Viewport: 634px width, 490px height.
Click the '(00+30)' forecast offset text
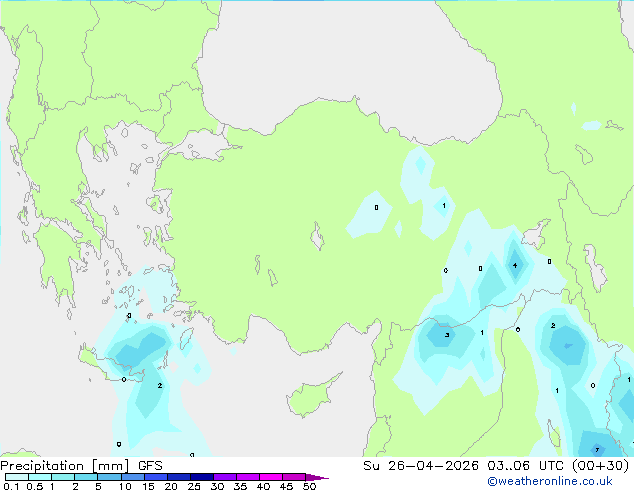(x=600, y=466)
